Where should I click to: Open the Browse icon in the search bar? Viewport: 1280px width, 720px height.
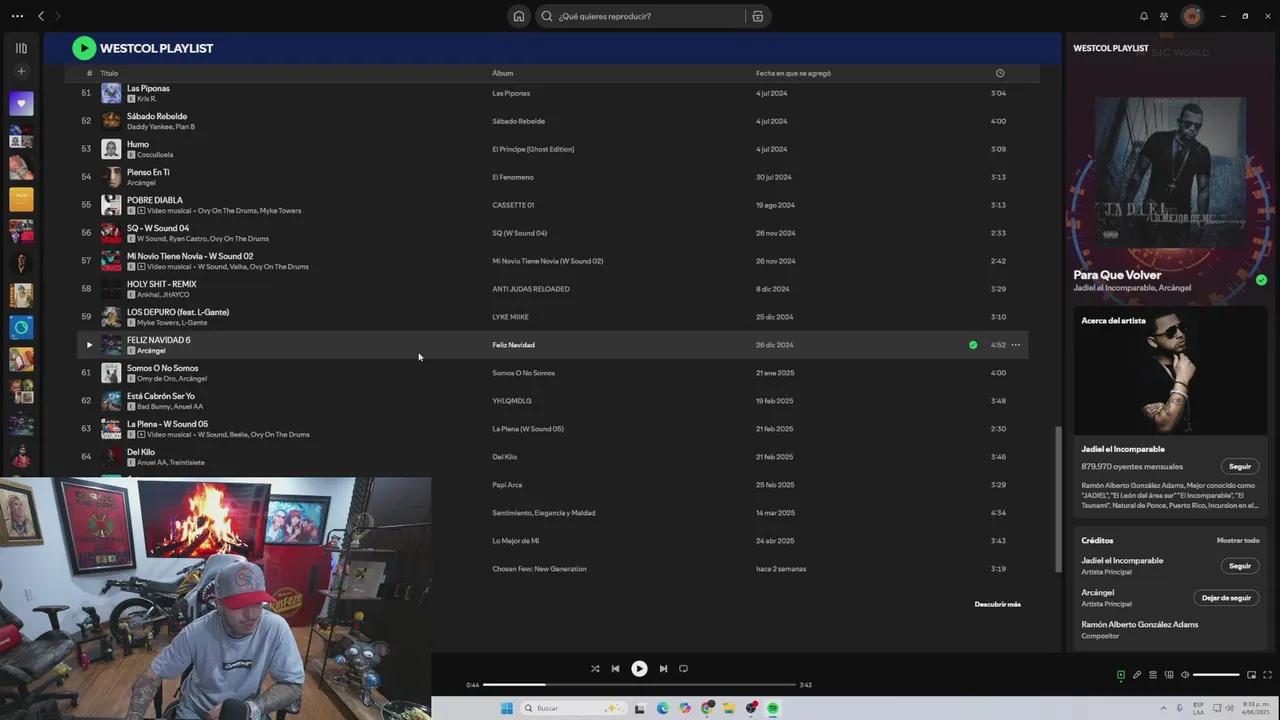point(757,16)
